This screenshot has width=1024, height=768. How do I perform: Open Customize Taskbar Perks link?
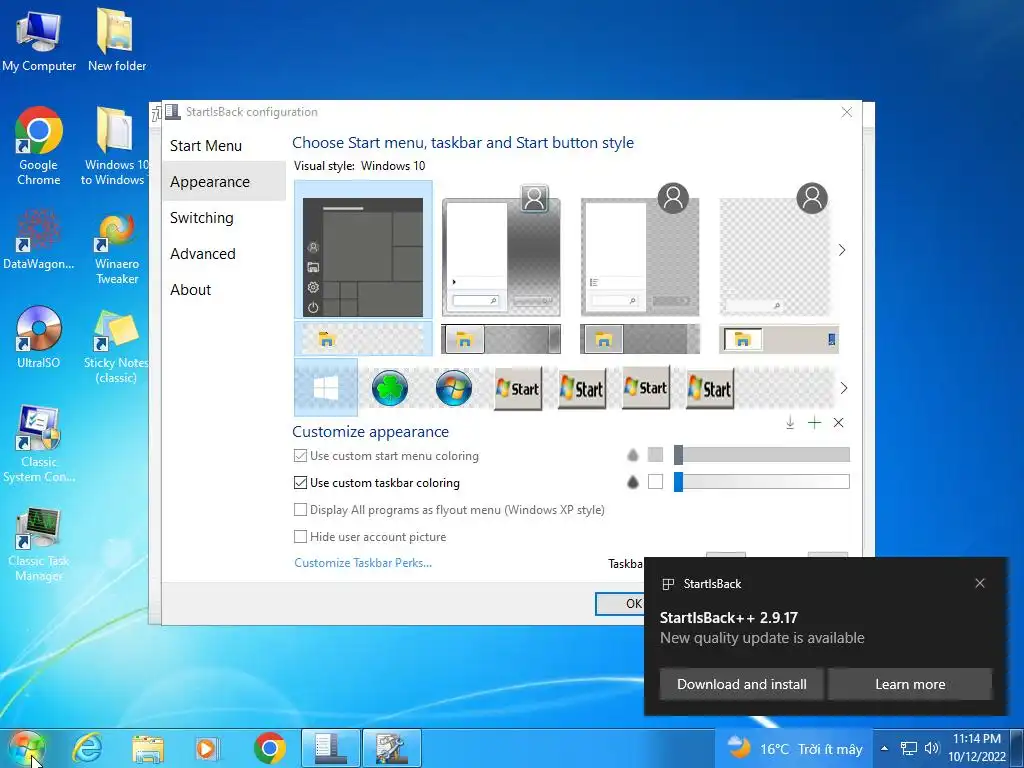click(x=363, y=562)
